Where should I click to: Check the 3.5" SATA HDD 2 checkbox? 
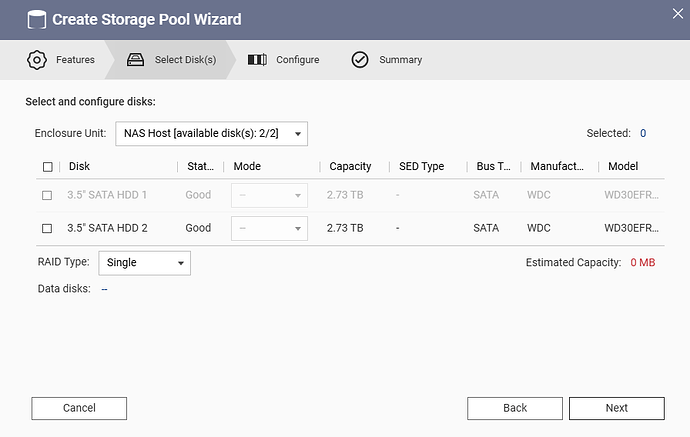click(47, 228)
